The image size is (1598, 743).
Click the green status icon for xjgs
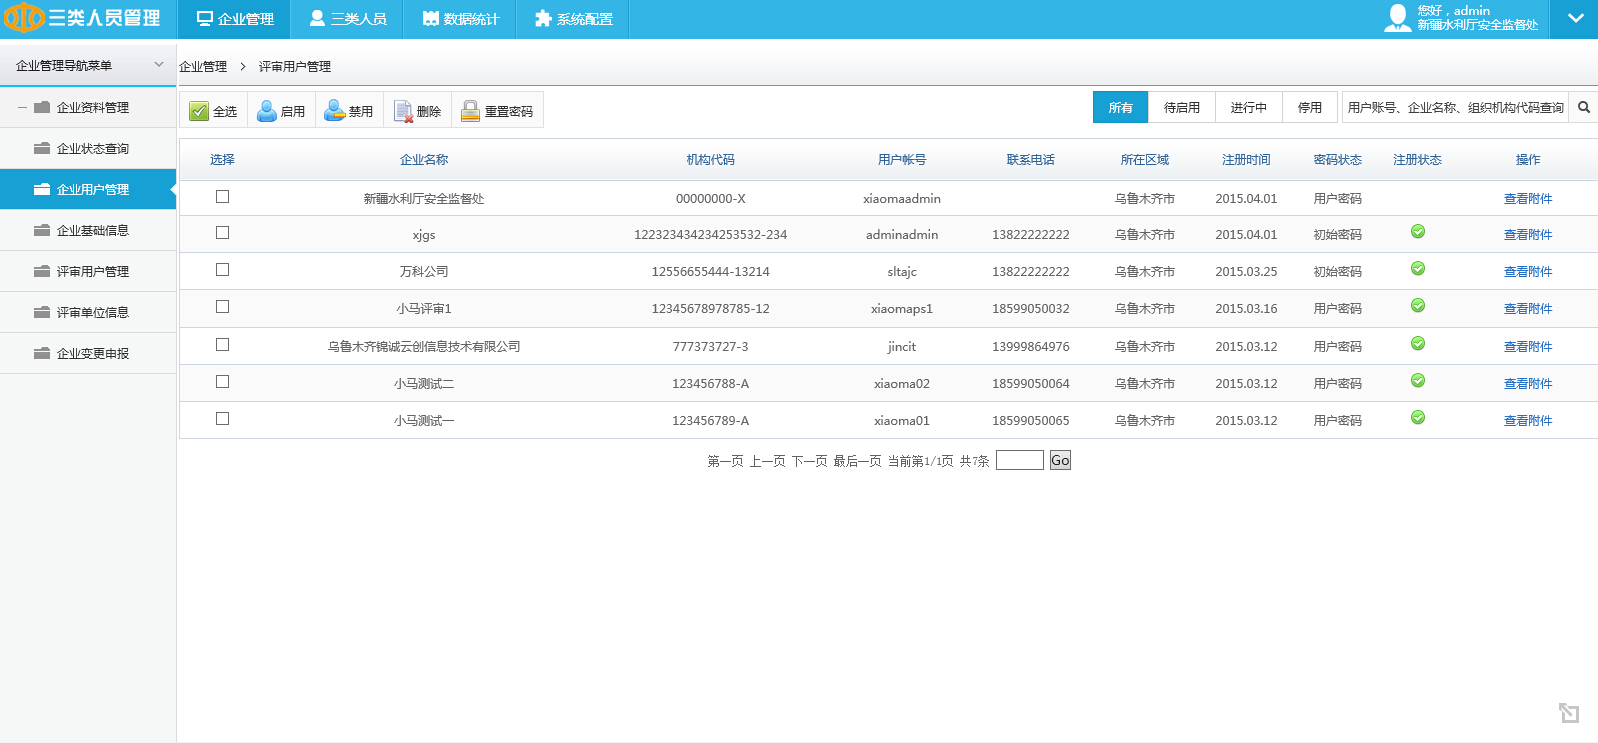click(x=1417, y=232)
